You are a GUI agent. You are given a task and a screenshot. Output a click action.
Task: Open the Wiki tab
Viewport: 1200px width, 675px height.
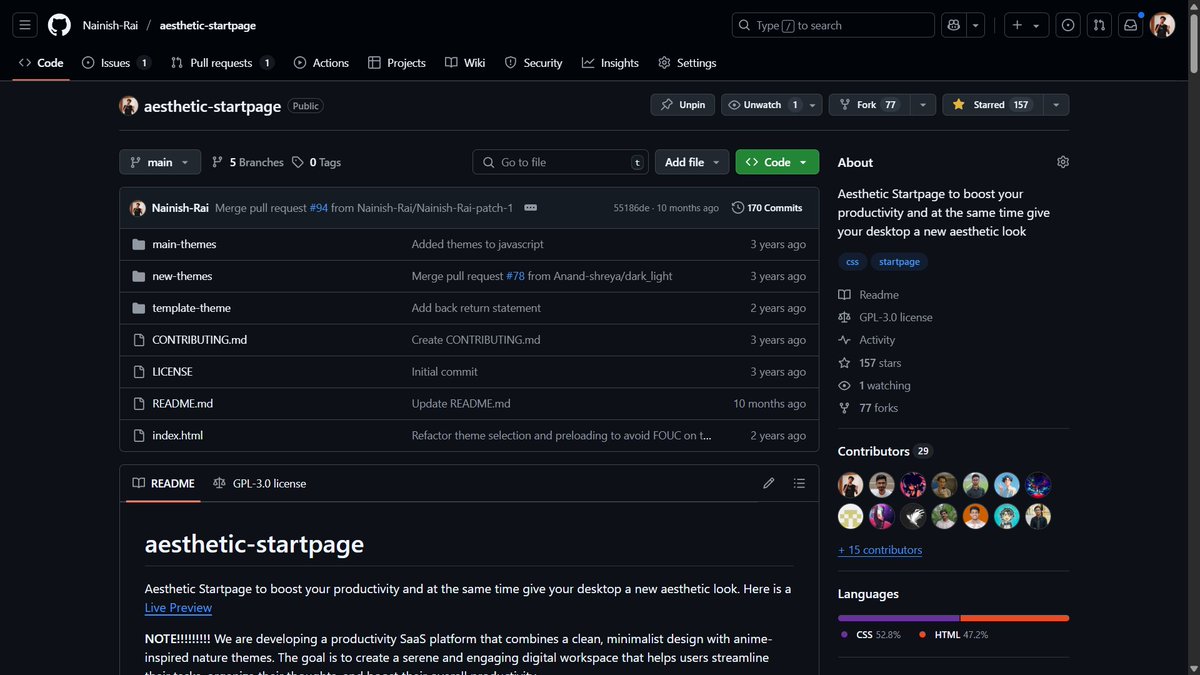pos(465,63)
